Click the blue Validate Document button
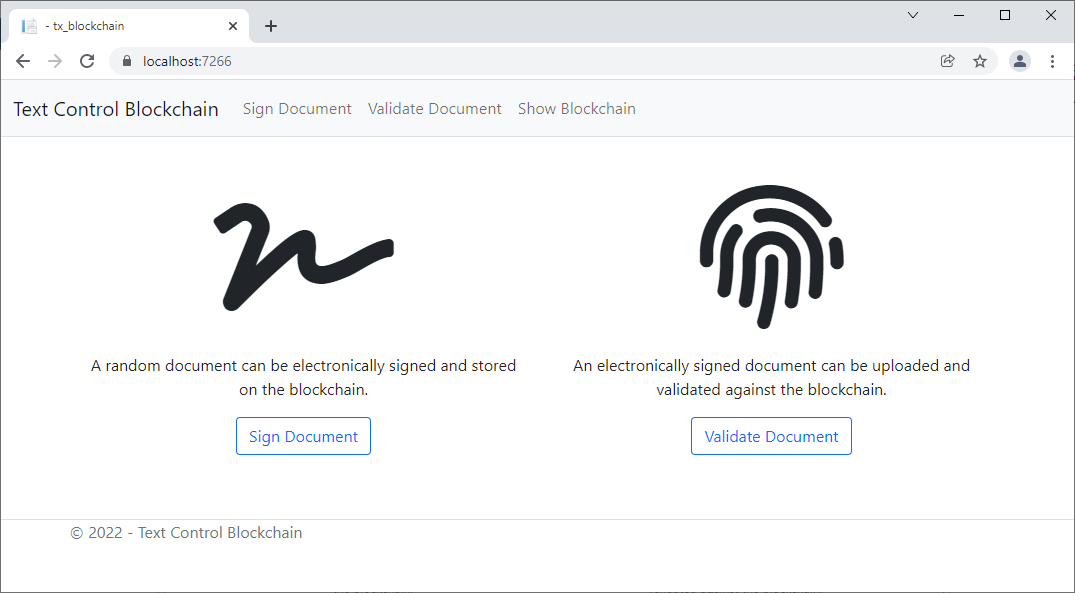 pyautogui.click(x=771, y=436)
